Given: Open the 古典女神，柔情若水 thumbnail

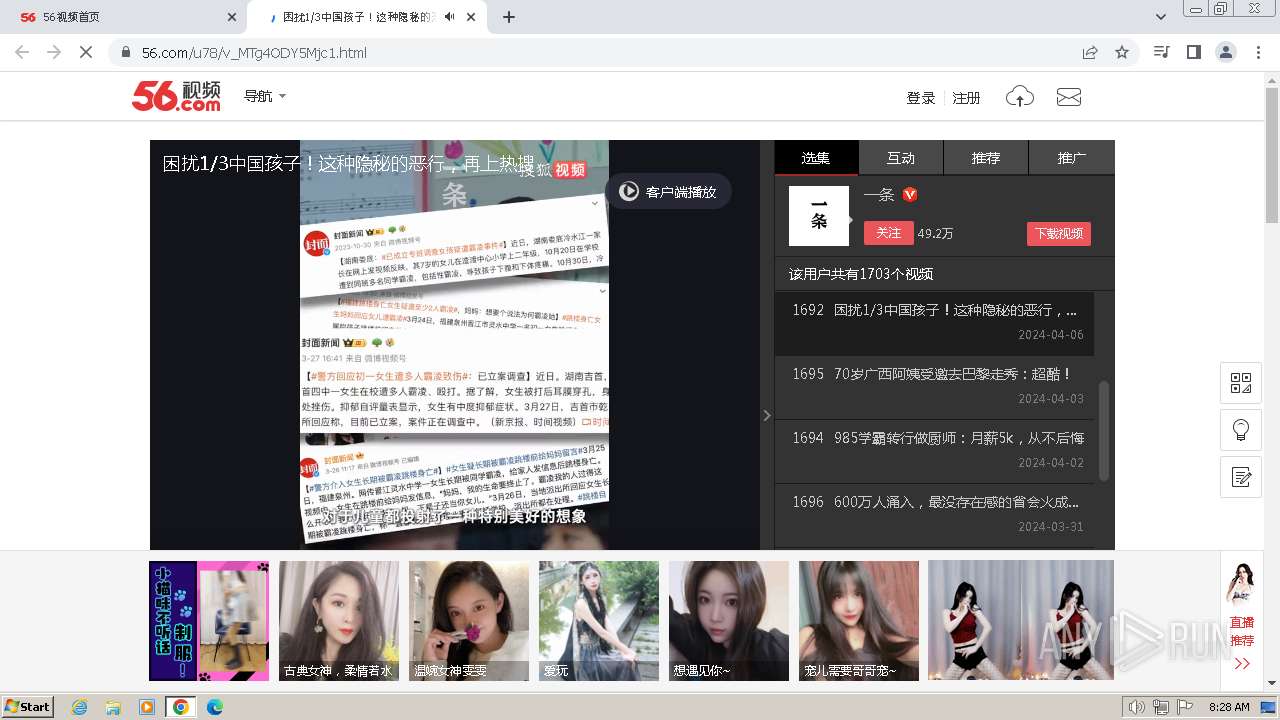Looking at the screenshot, I should [x=339, y=621].
